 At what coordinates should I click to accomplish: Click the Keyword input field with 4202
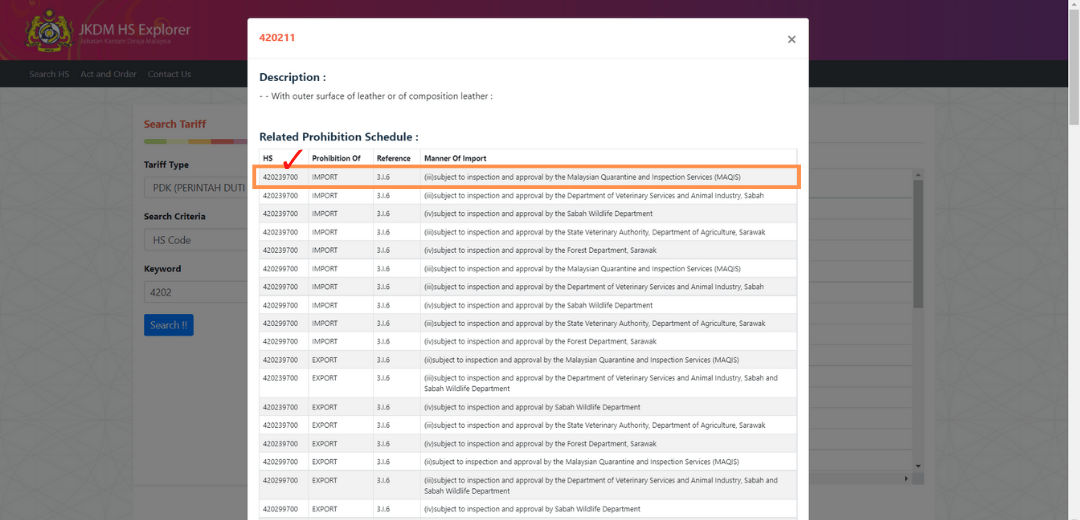pyautogui.click(x=196, y=292)
